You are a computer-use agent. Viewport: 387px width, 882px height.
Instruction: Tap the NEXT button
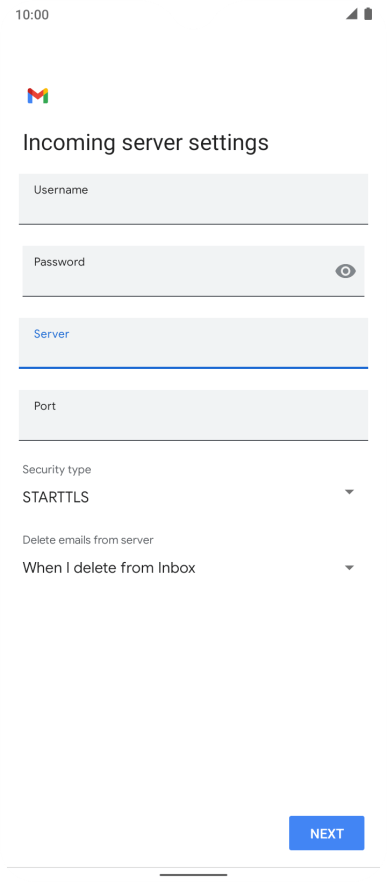point(327,833)
